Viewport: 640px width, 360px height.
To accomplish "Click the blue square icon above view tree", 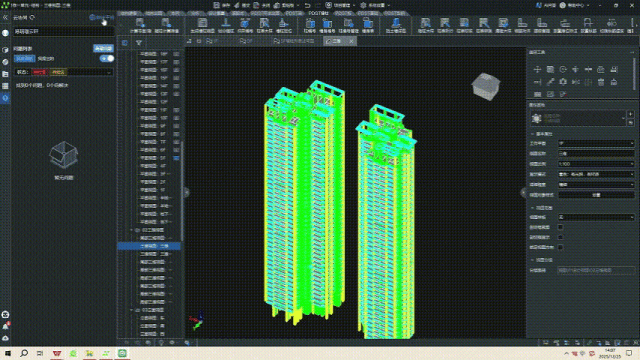I will click(125, 42).
